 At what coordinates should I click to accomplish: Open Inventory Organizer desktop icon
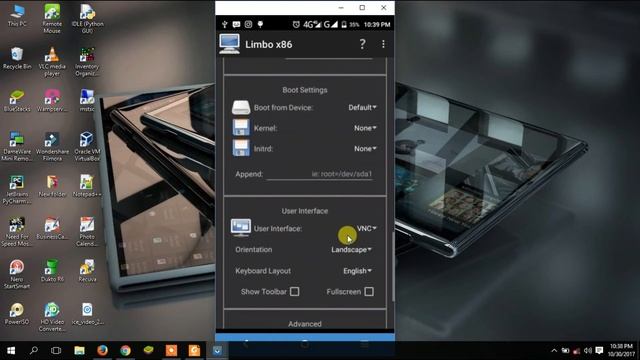tap(87, 61)
